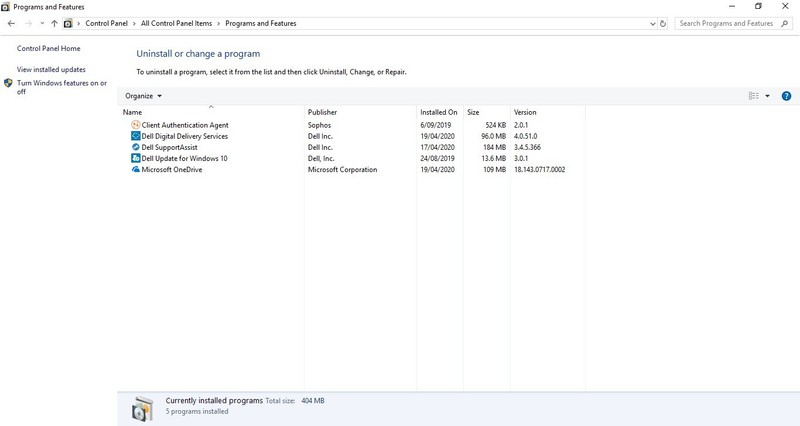Select the Client Authentication Agent row
The image size is (800, 426).
pos(352,125)
